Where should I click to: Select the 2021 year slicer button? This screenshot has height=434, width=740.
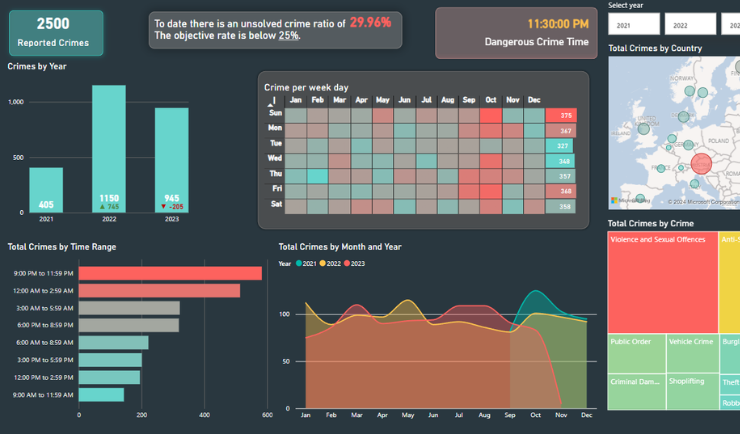click(633, 24)
